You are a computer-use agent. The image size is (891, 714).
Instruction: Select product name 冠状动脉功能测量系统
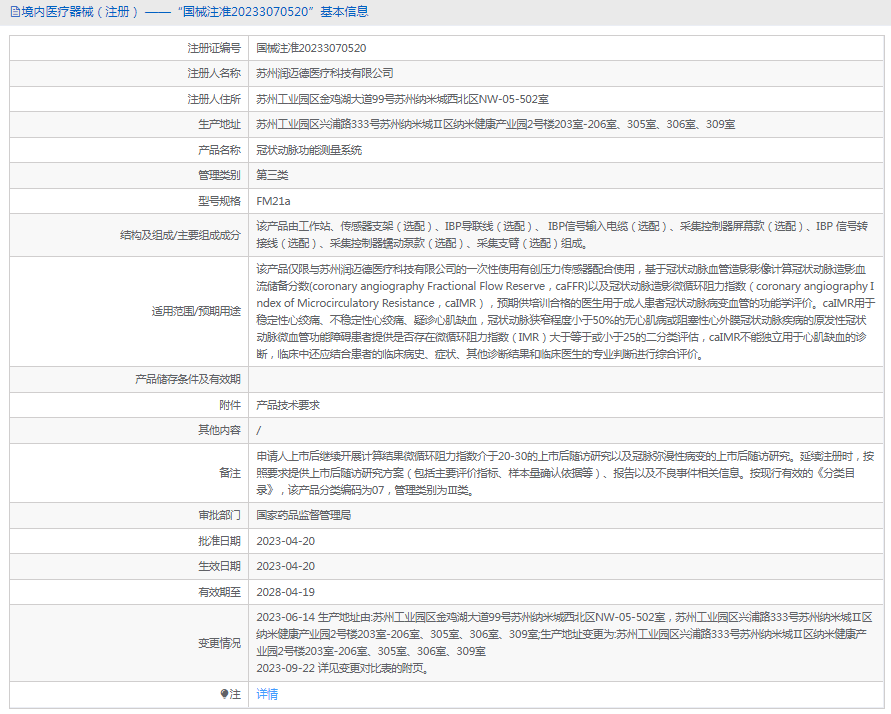tap(309, 150)
